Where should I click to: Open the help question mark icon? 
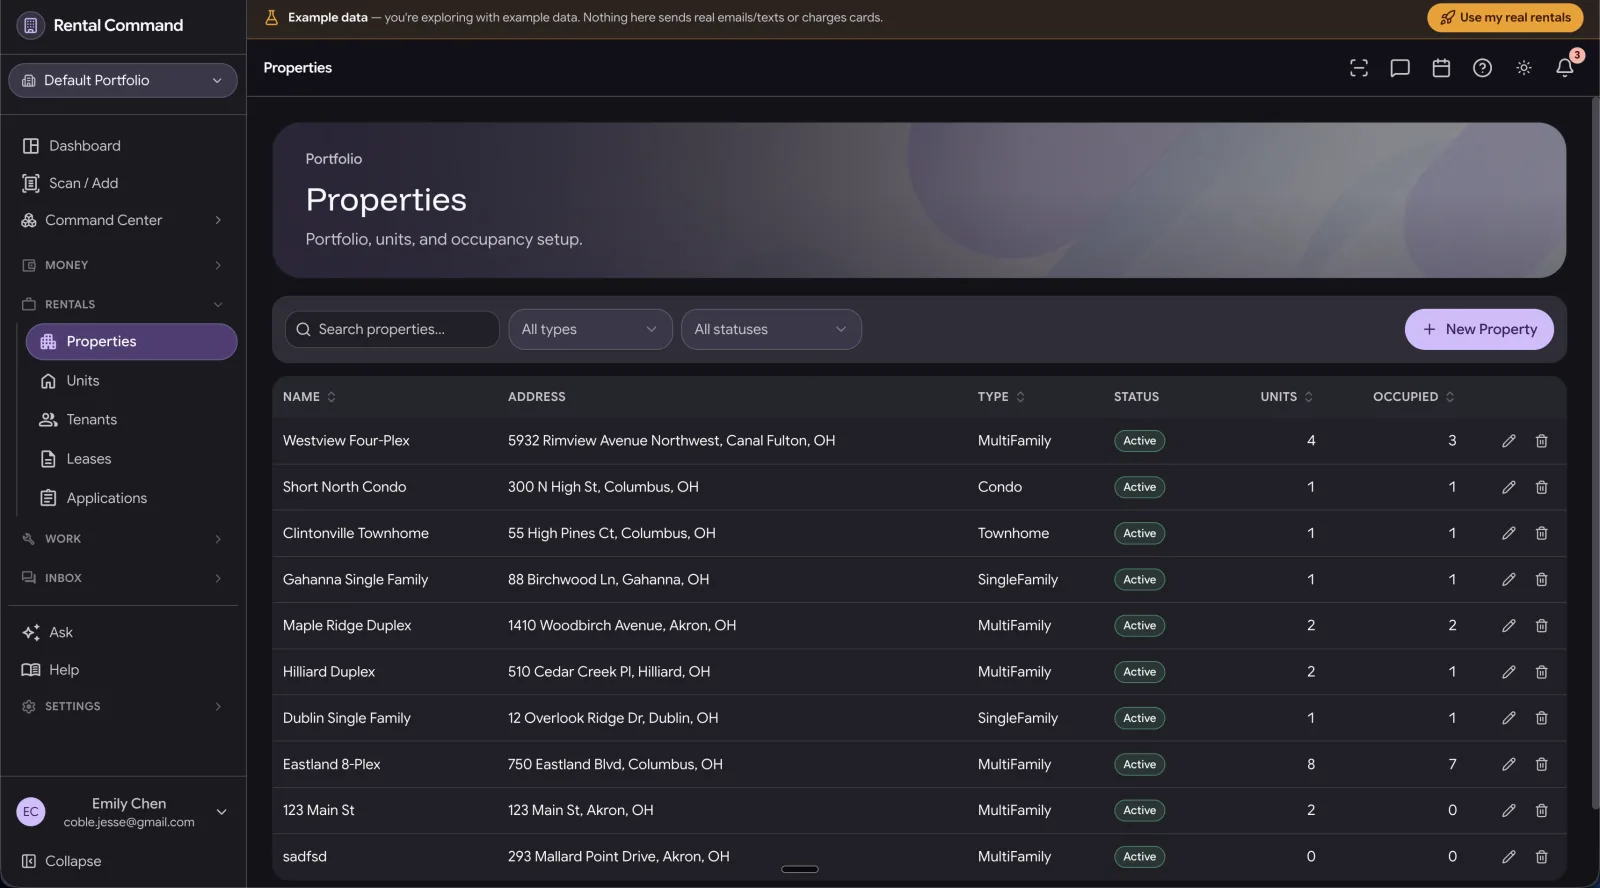(1482, 68)
